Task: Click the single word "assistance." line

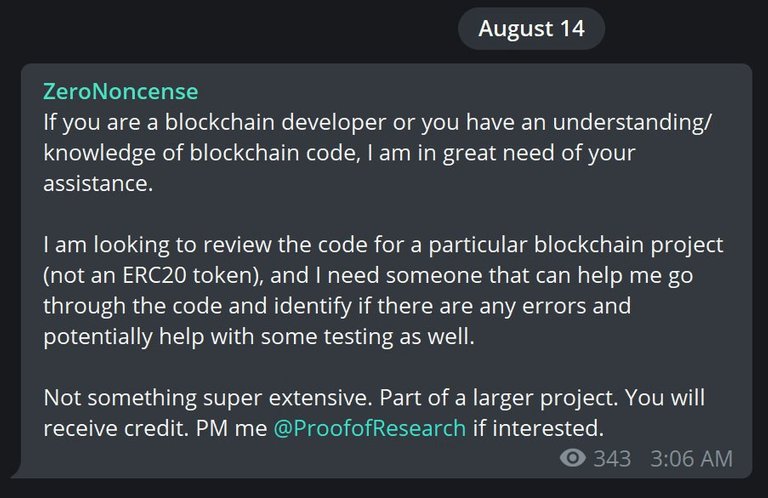Action: pos(97,184)
